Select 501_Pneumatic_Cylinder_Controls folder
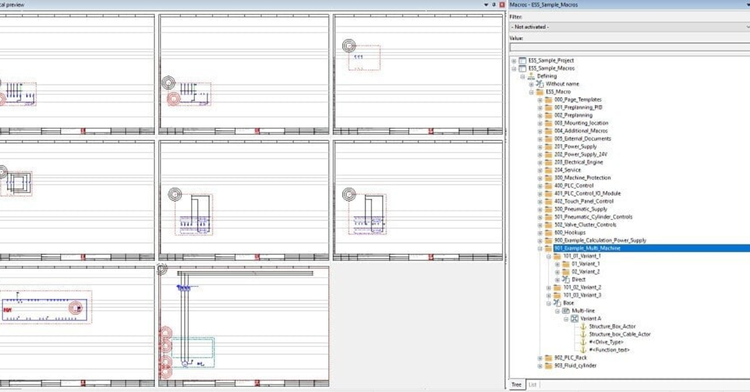Viewport: 750px width, 392px height. 593,217
